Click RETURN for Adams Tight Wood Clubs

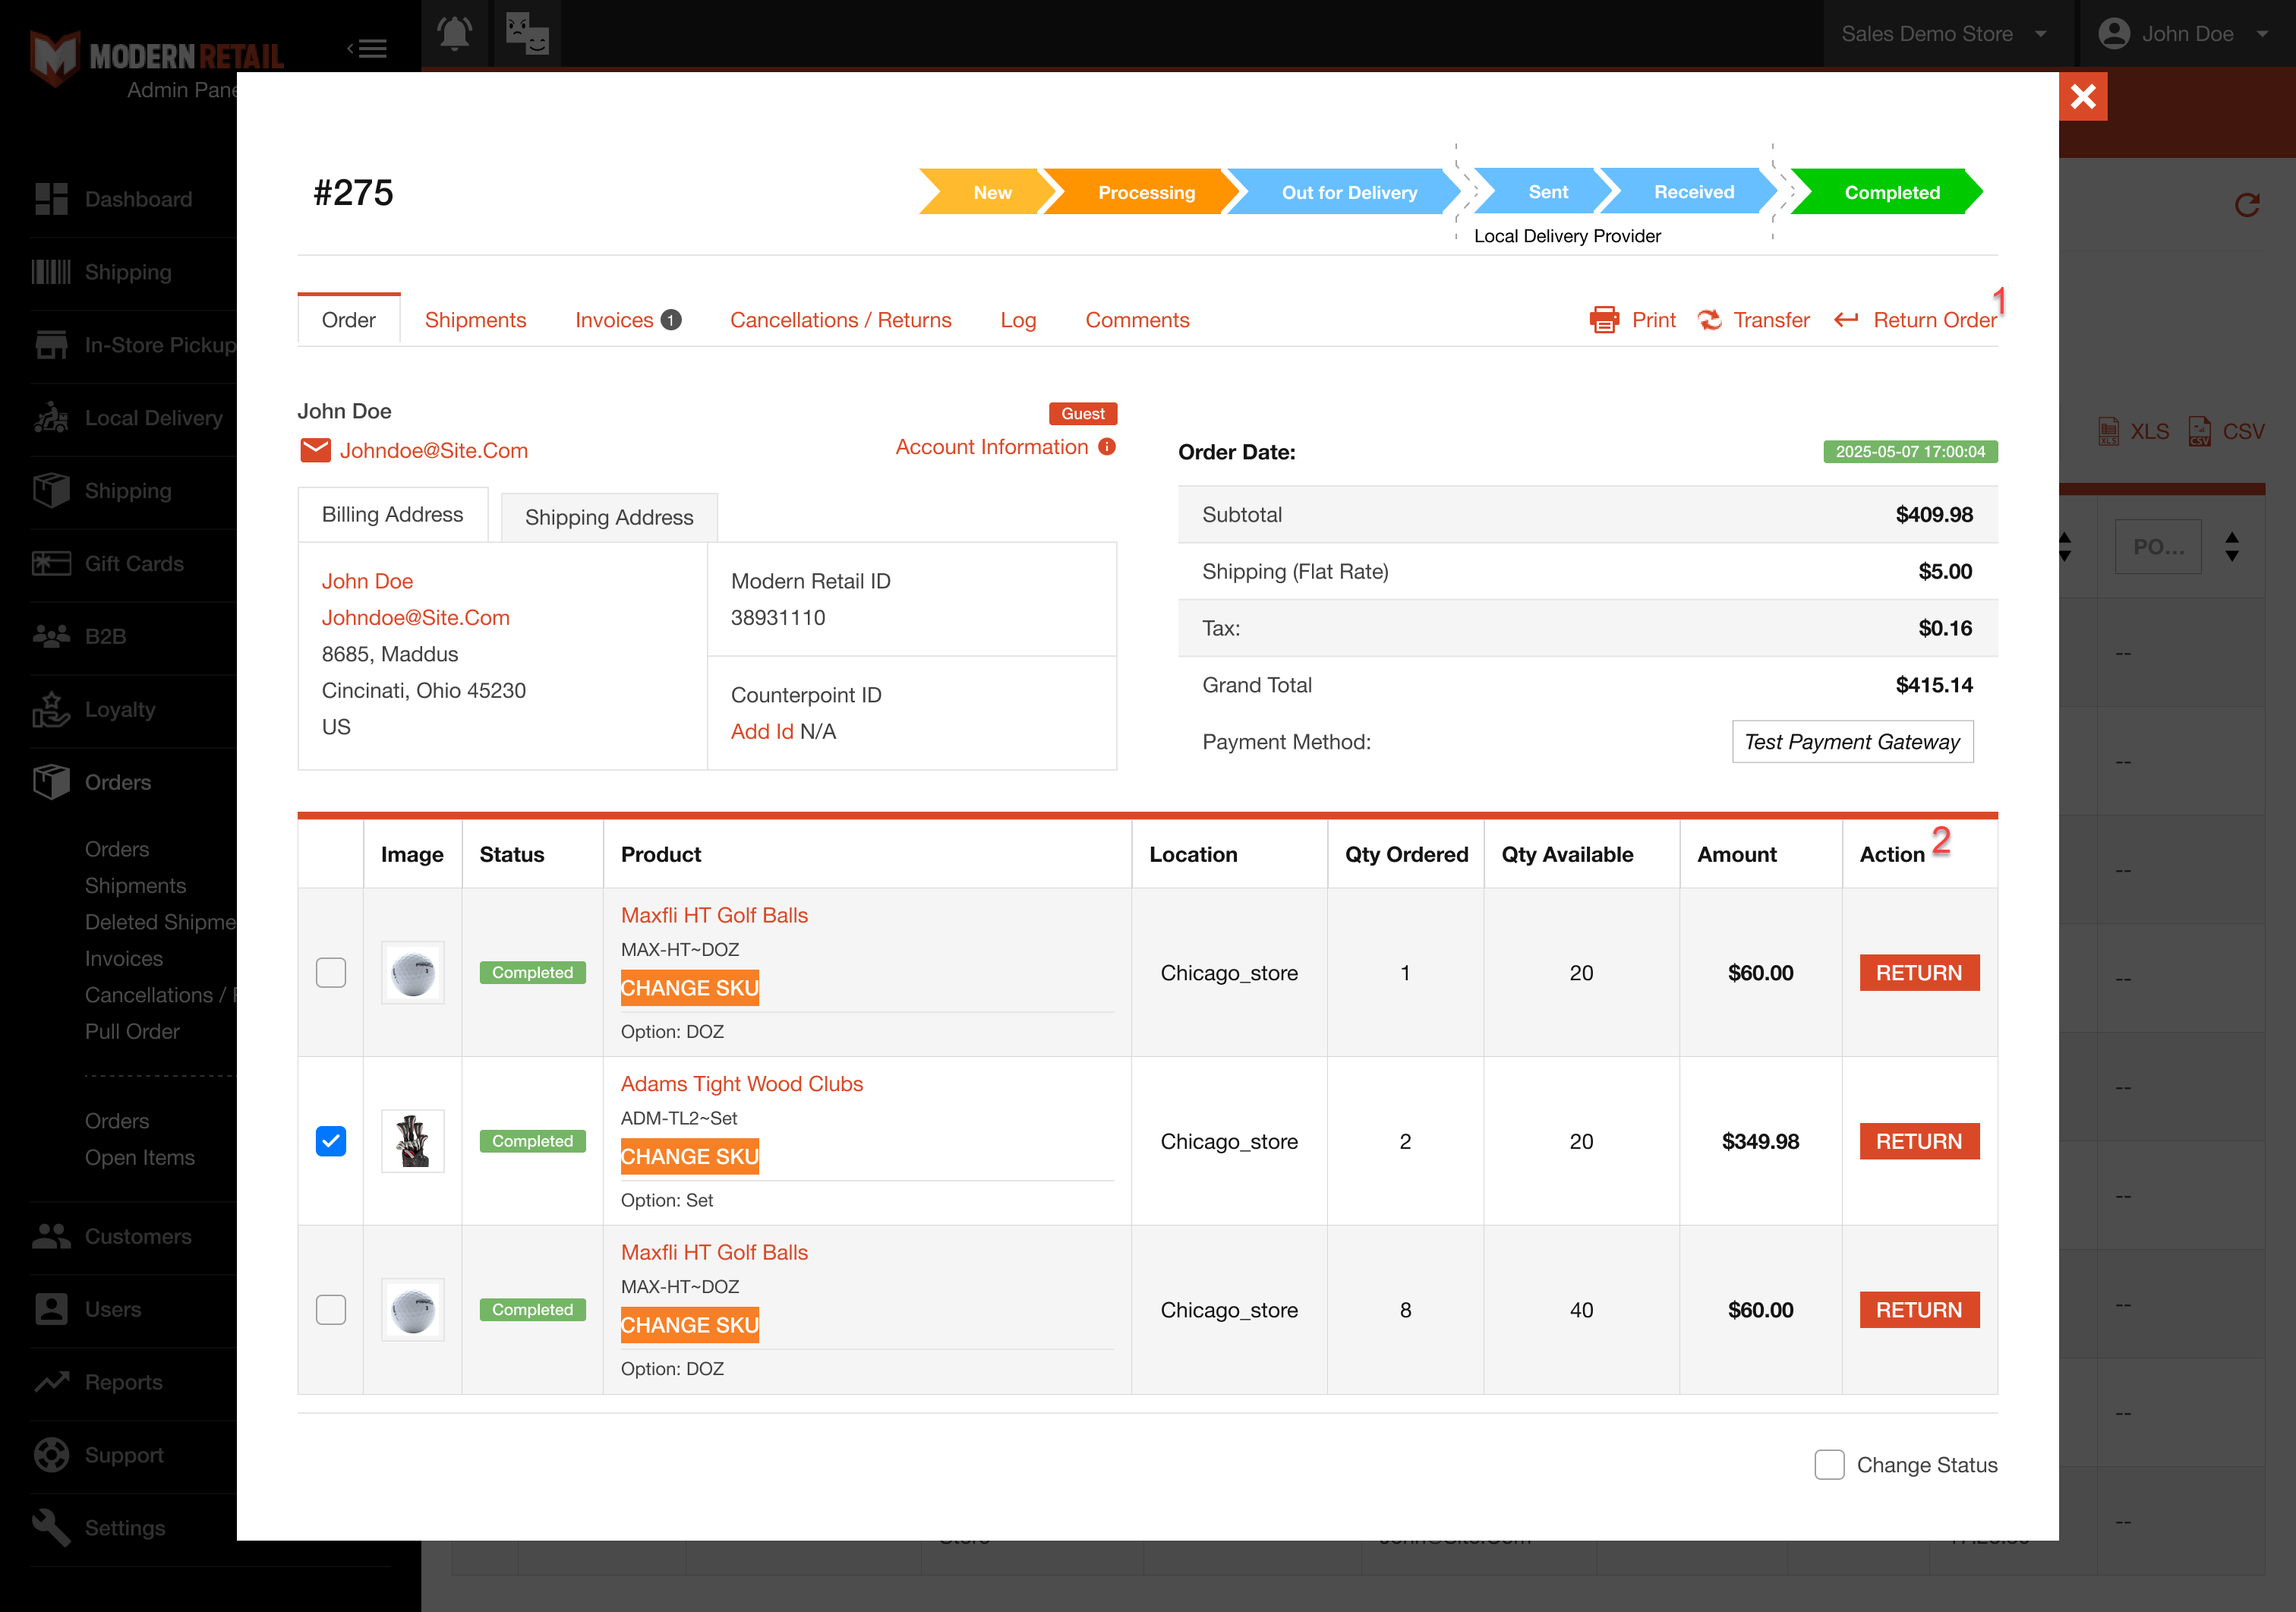point(1919,1141)
